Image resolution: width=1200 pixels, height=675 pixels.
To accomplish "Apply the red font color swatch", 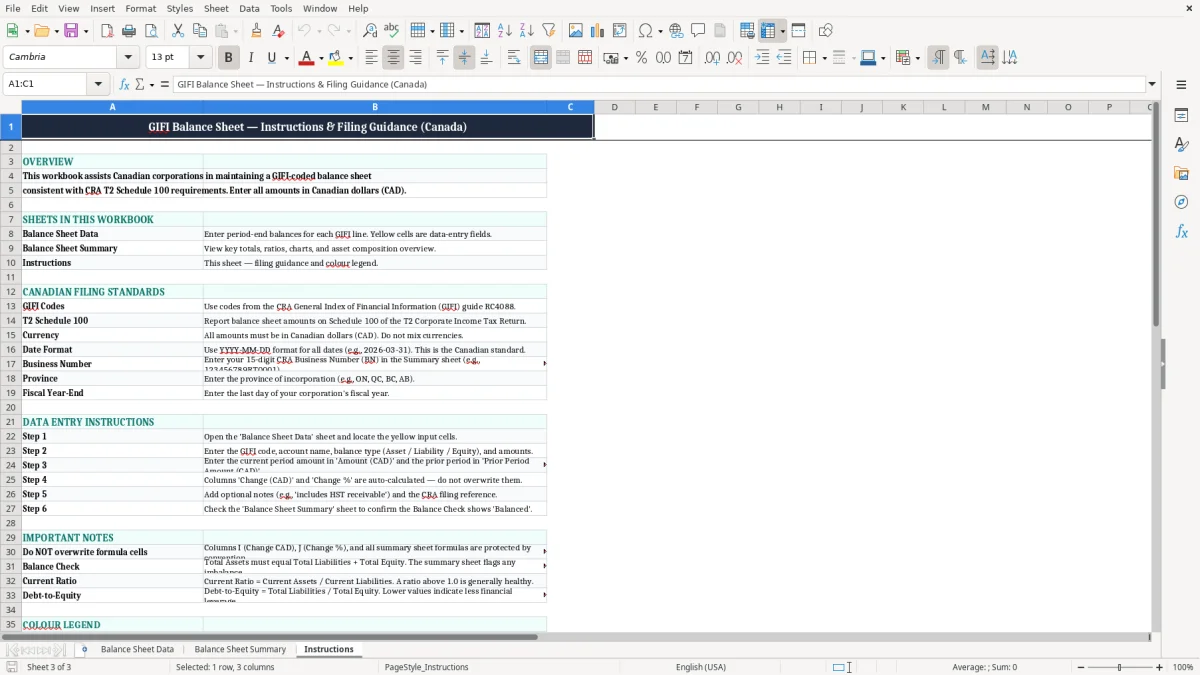I will tap(307, 58).
